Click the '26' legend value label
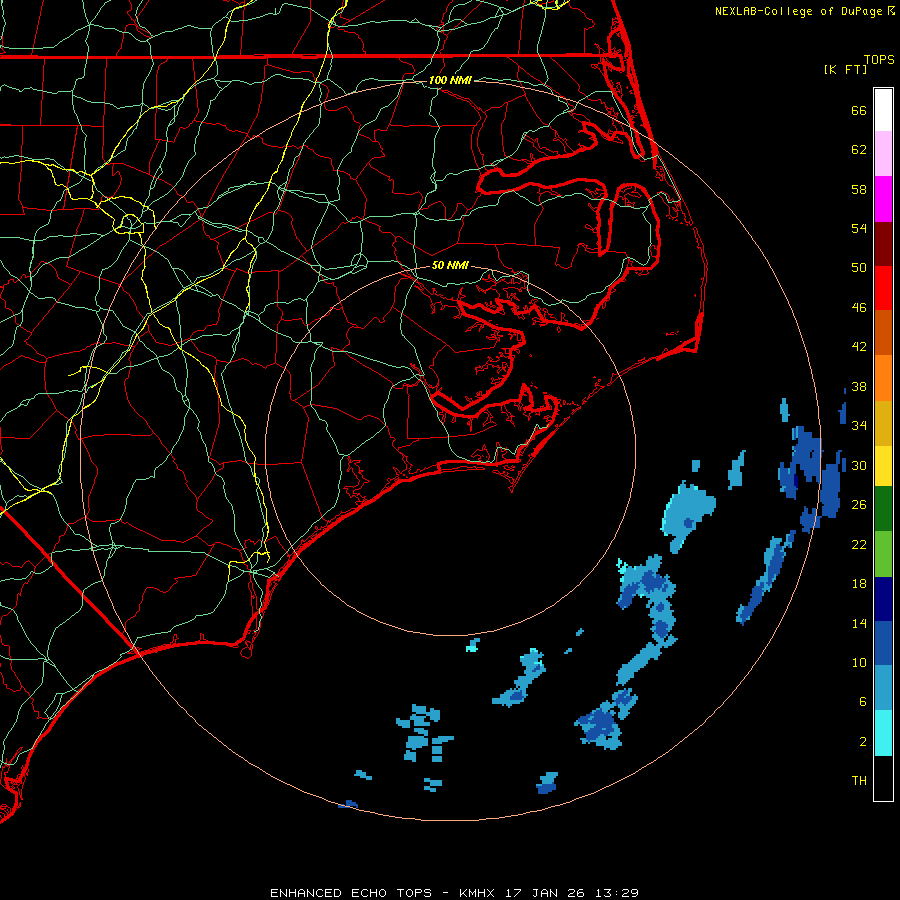The width and height of the screenshot is (900, 900). coord(859,505)
